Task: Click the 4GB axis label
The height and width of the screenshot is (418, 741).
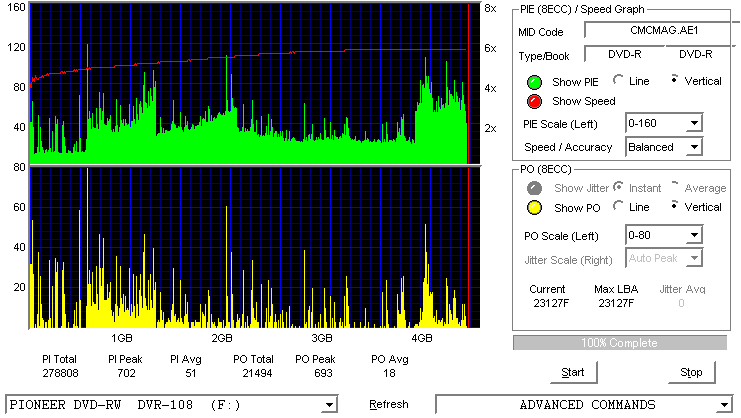Action: tap(422, 339)
